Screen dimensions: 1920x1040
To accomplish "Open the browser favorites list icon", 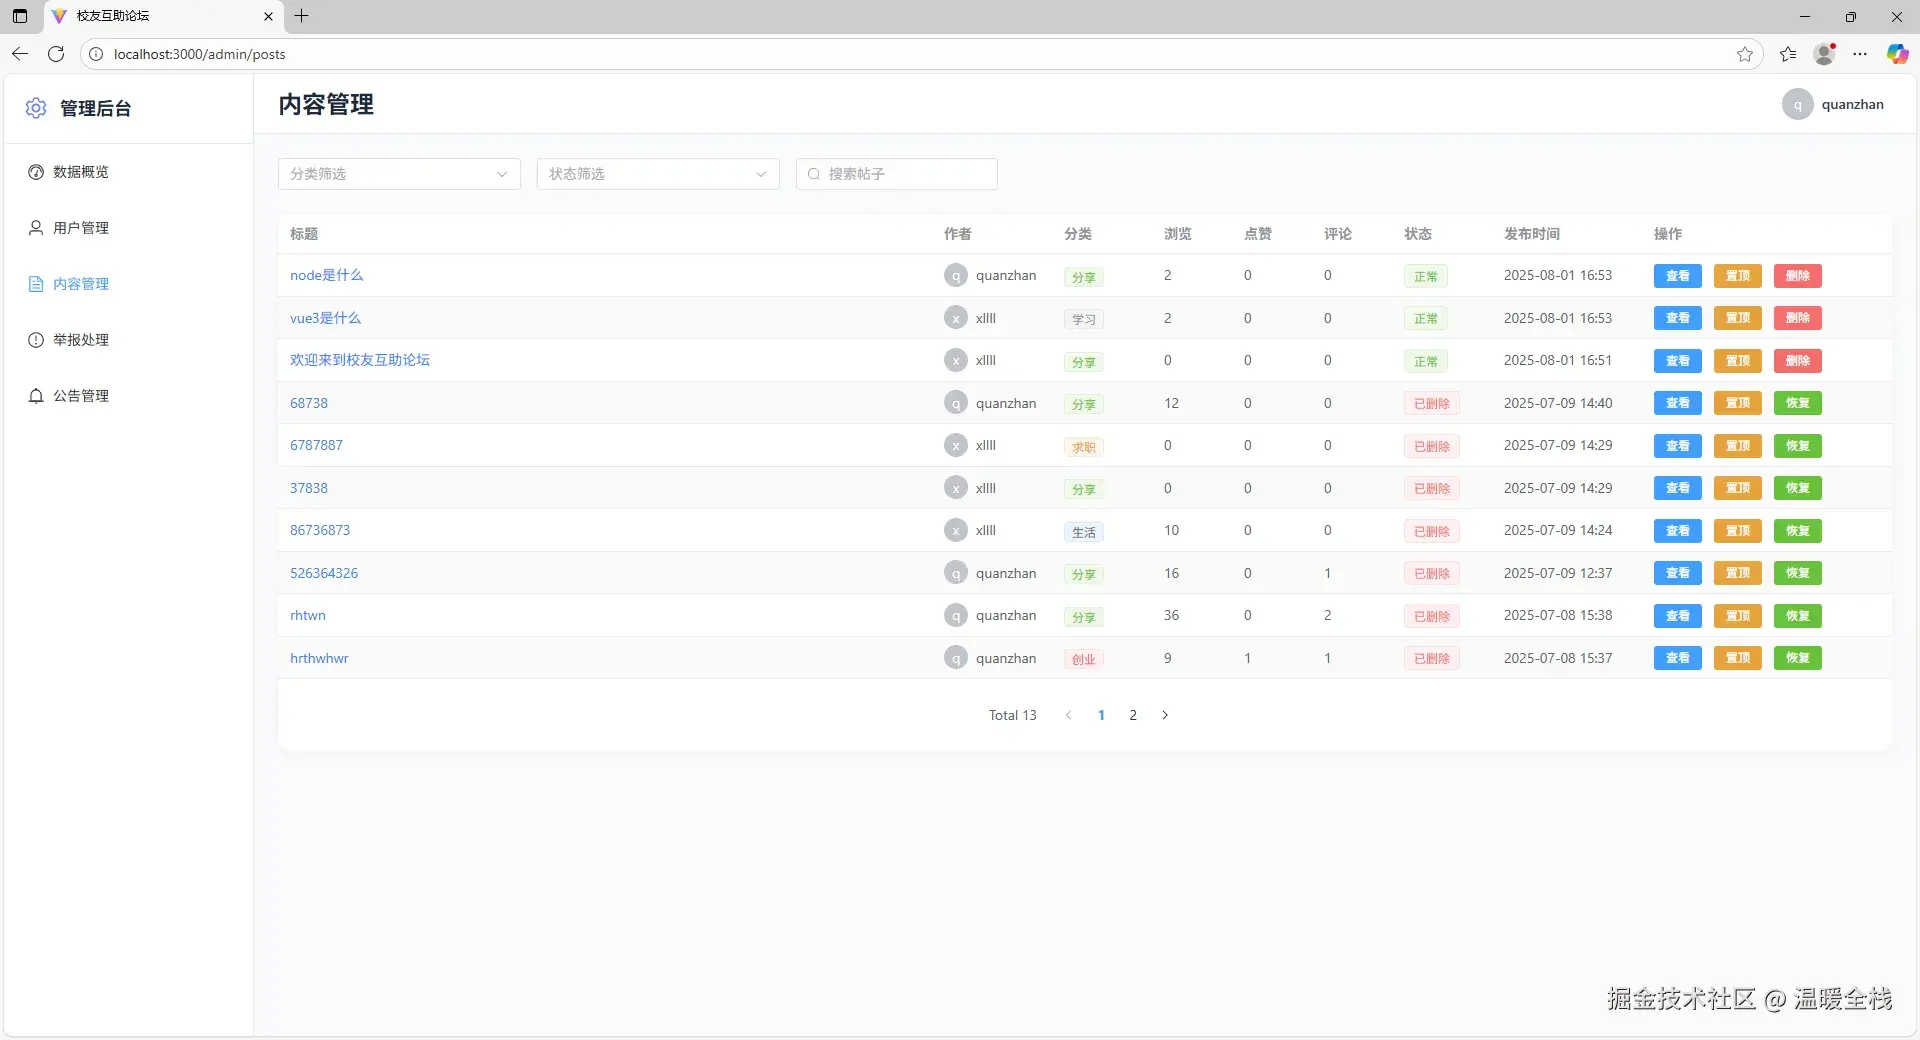I will coord(1788,54).
